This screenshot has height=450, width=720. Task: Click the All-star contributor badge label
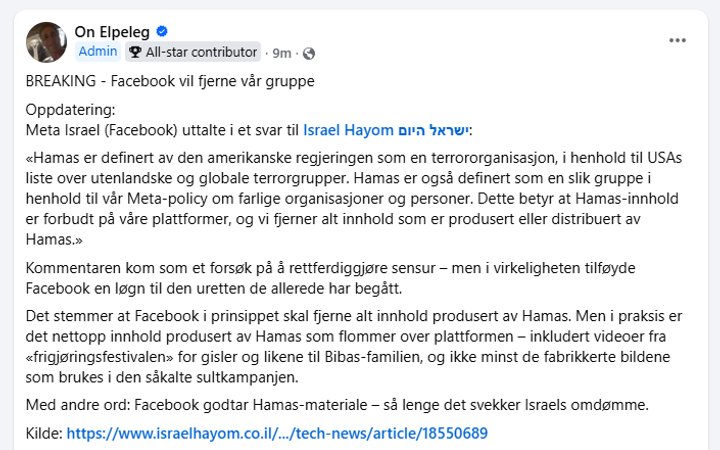click(x=201, y=52)
